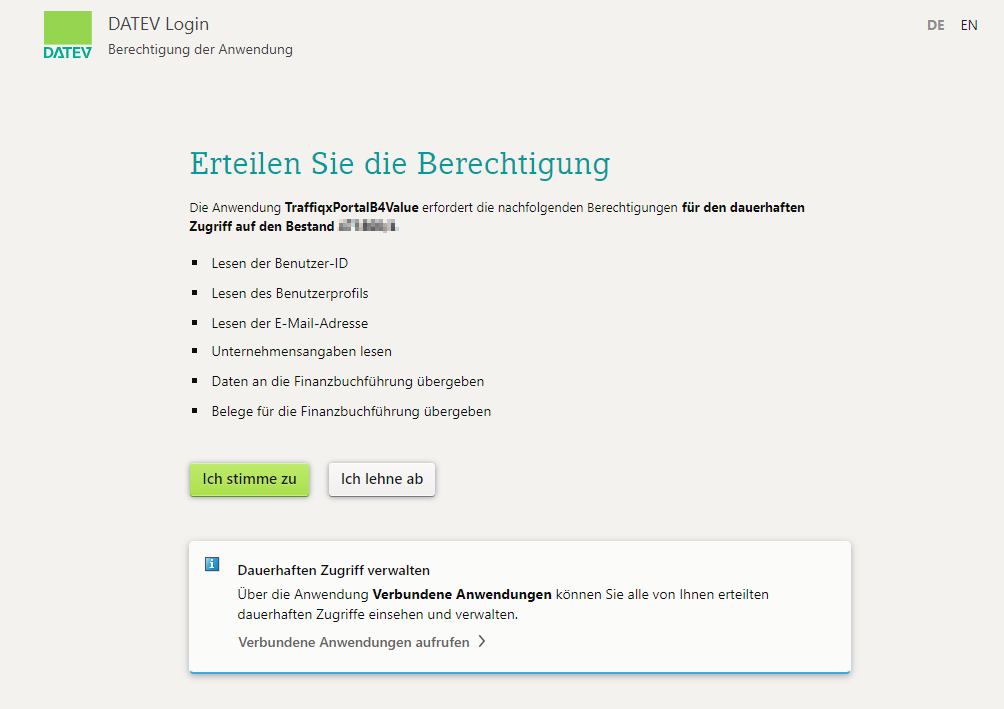Click the bullet next to Belege für die Finanzbuchführung übergeben
The image size is (1004, 709).
194,410
